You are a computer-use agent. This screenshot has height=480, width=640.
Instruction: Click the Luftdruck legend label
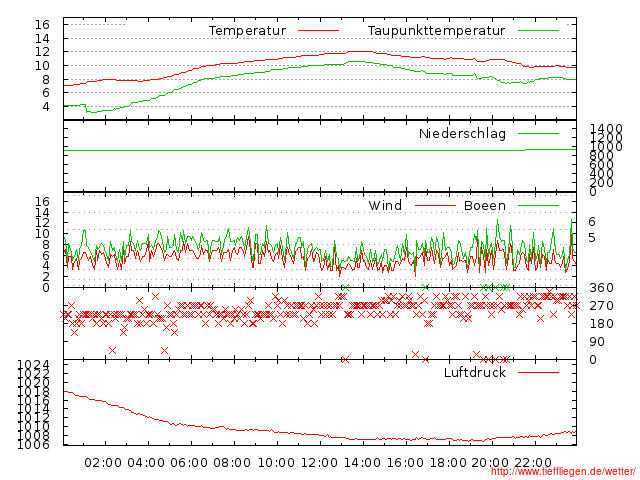coord(475,372)
